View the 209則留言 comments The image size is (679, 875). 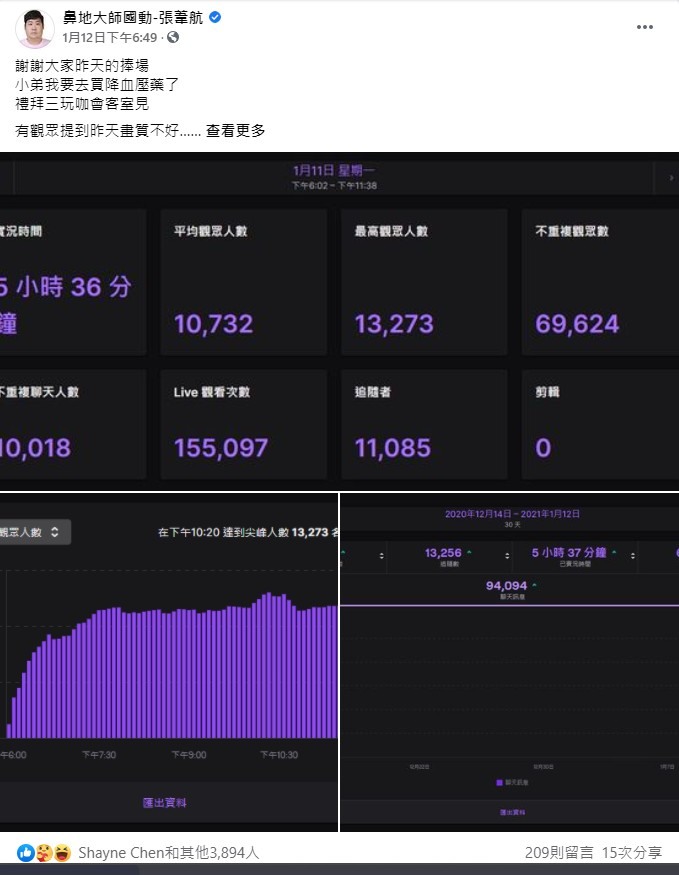(x=559, y=853)
